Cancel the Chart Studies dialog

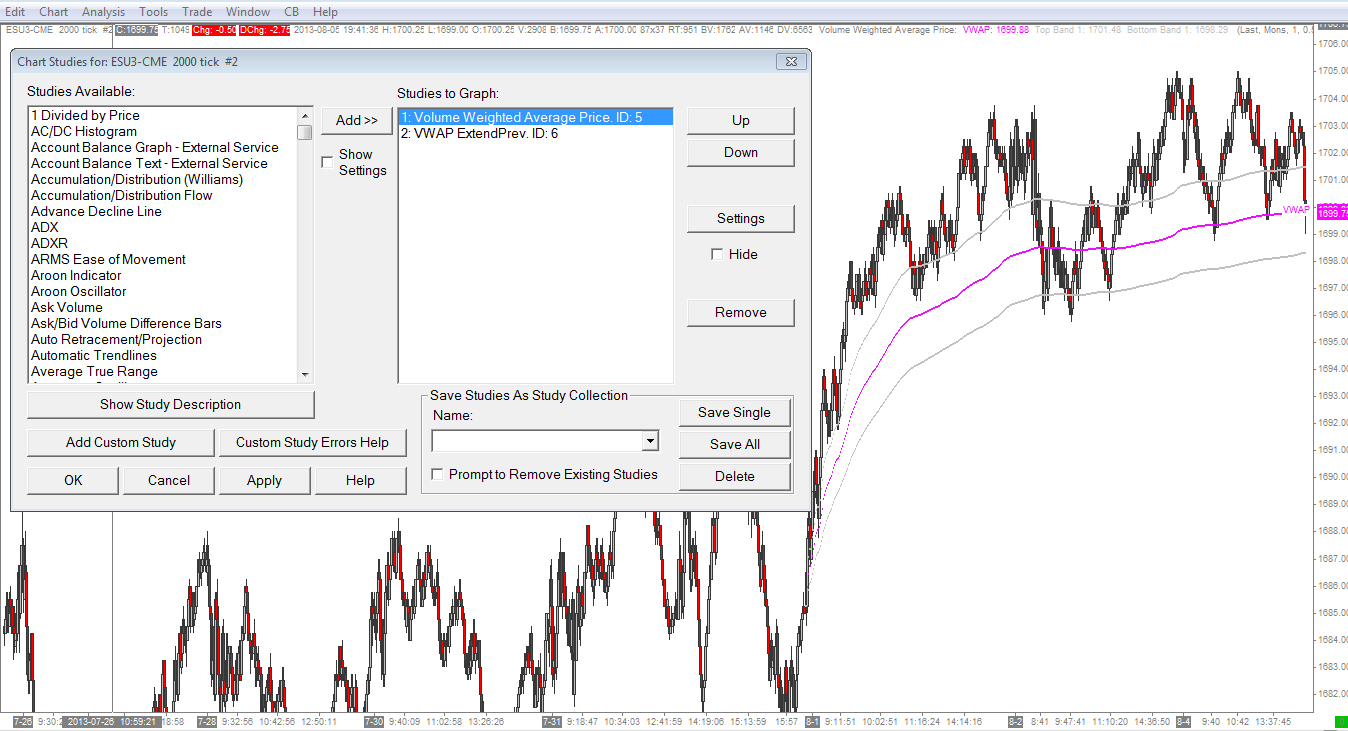169,480
